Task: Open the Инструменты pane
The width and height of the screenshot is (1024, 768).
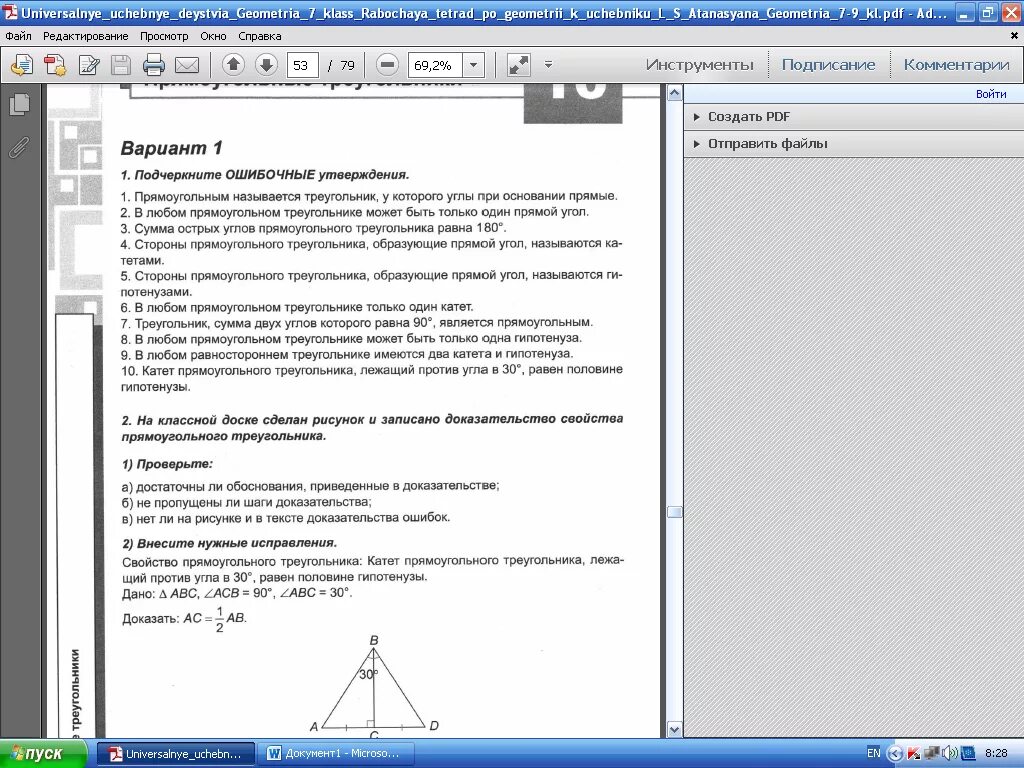Action: point(699,65)
